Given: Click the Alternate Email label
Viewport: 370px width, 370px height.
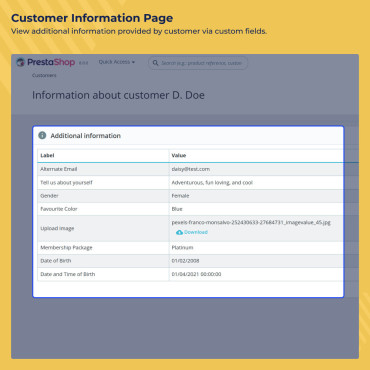Looking at the screenshot, I should [x=59, y=169].
